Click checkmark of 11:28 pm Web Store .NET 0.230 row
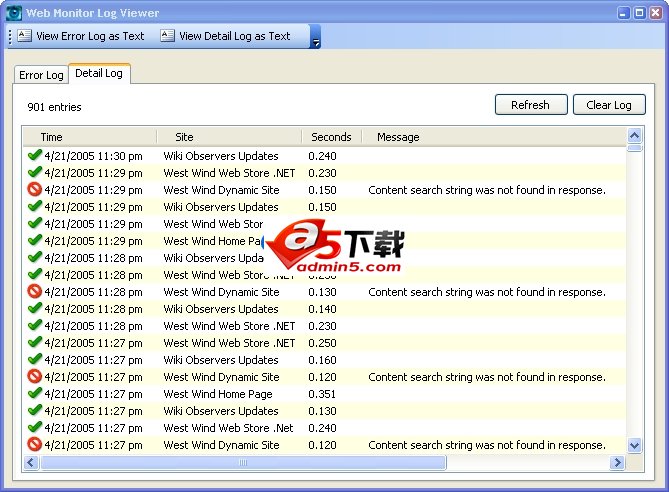 [x=35, y=325]
